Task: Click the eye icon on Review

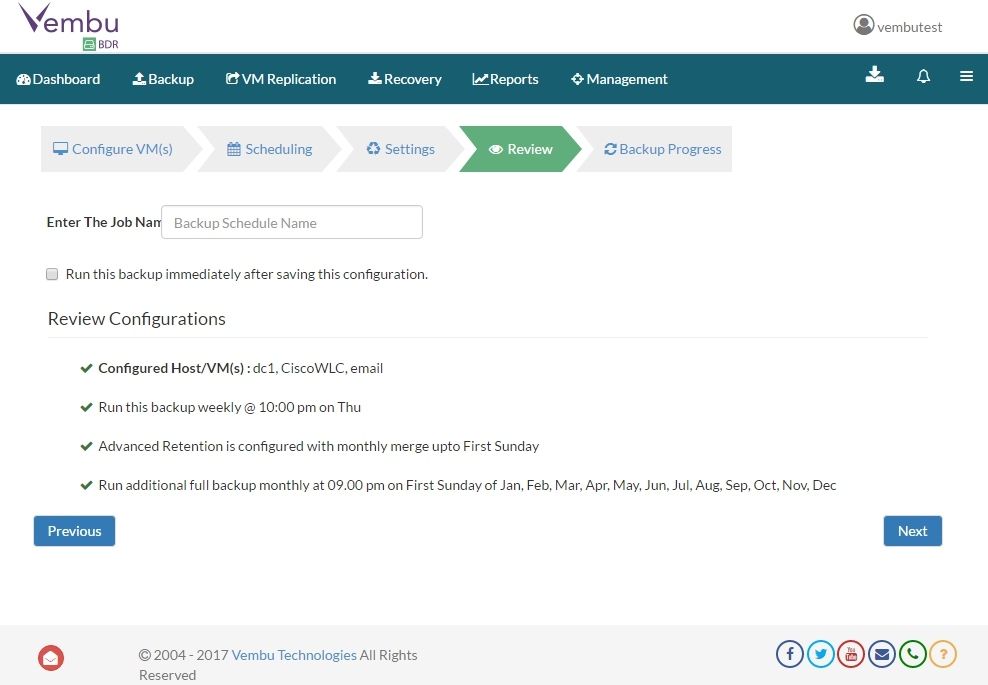Action: pyautogui.click(x=496, y=149)
